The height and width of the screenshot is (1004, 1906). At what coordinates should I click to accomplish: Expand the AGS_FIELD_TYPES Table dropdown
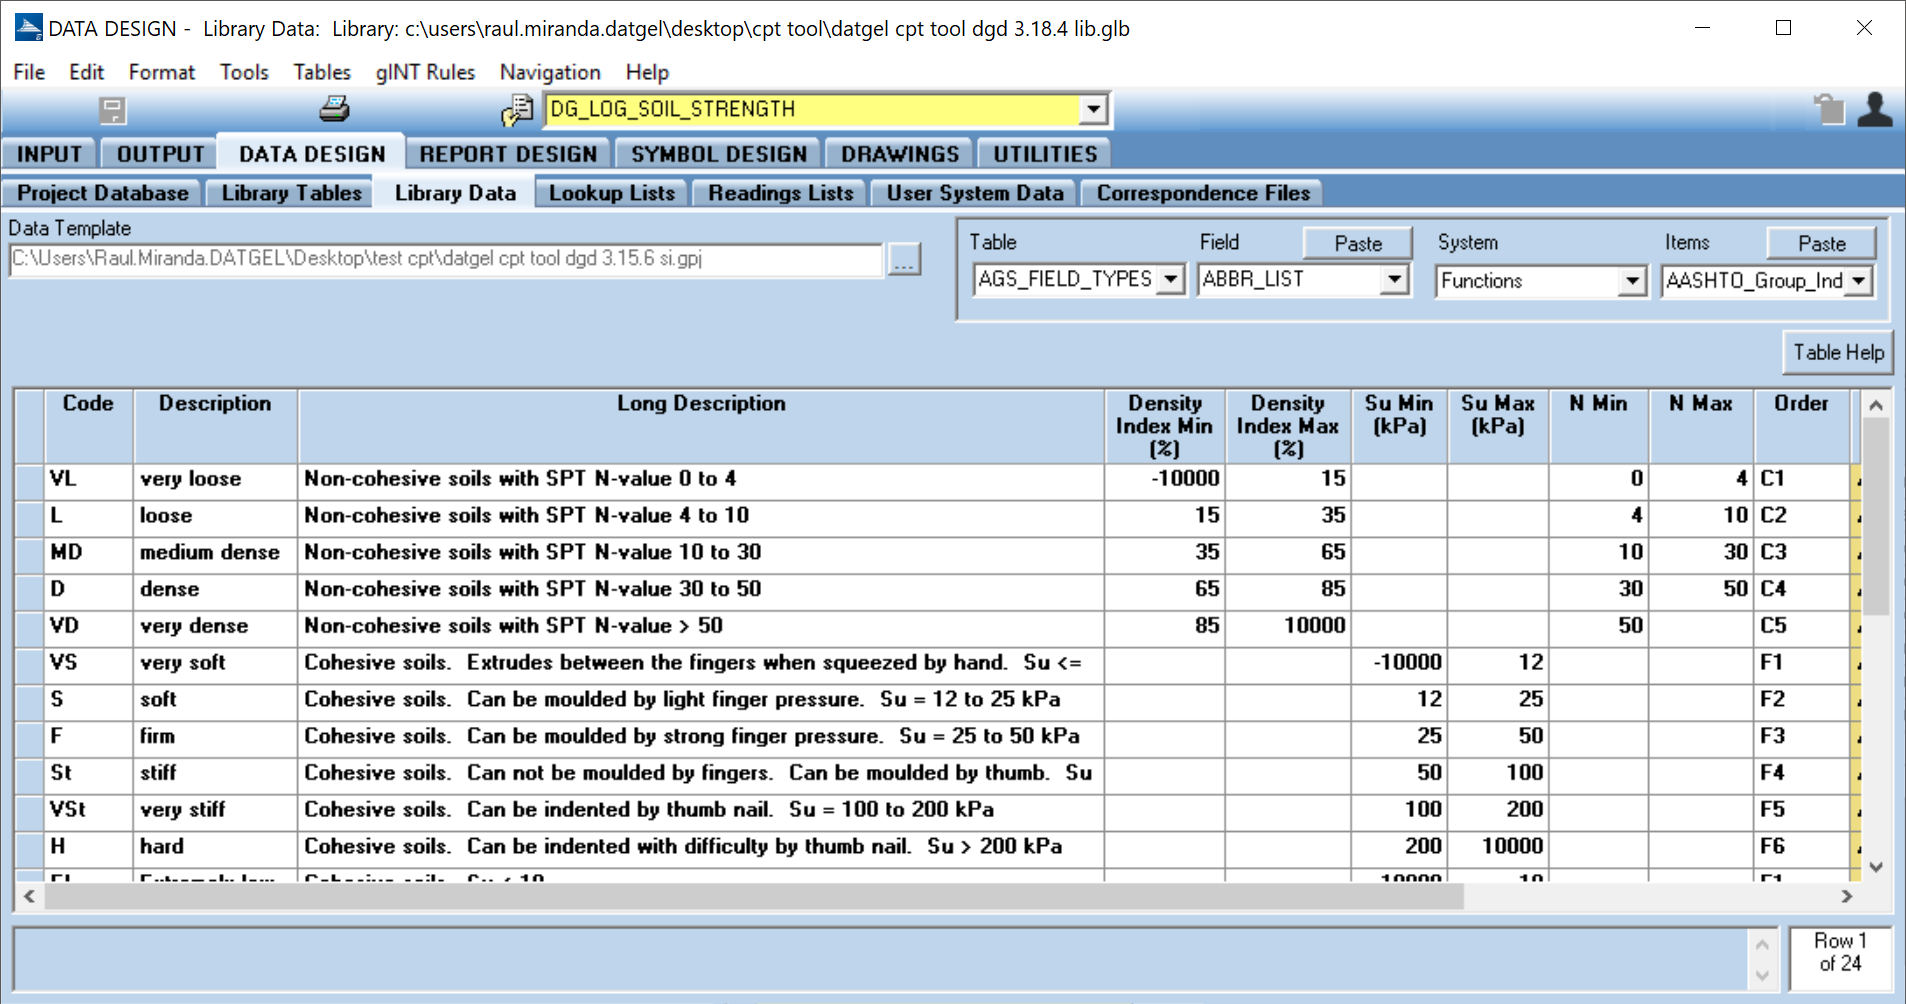coord(1171,280)
